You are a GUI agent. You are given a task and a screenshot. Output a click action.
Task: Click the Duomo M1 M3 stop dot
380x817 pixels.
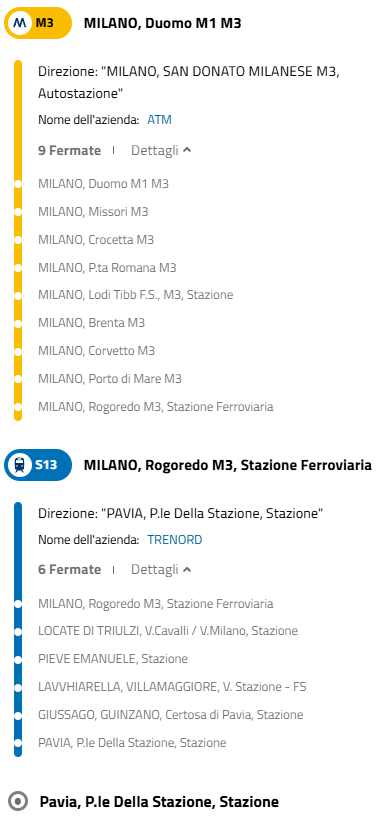(x=18, y=184)
